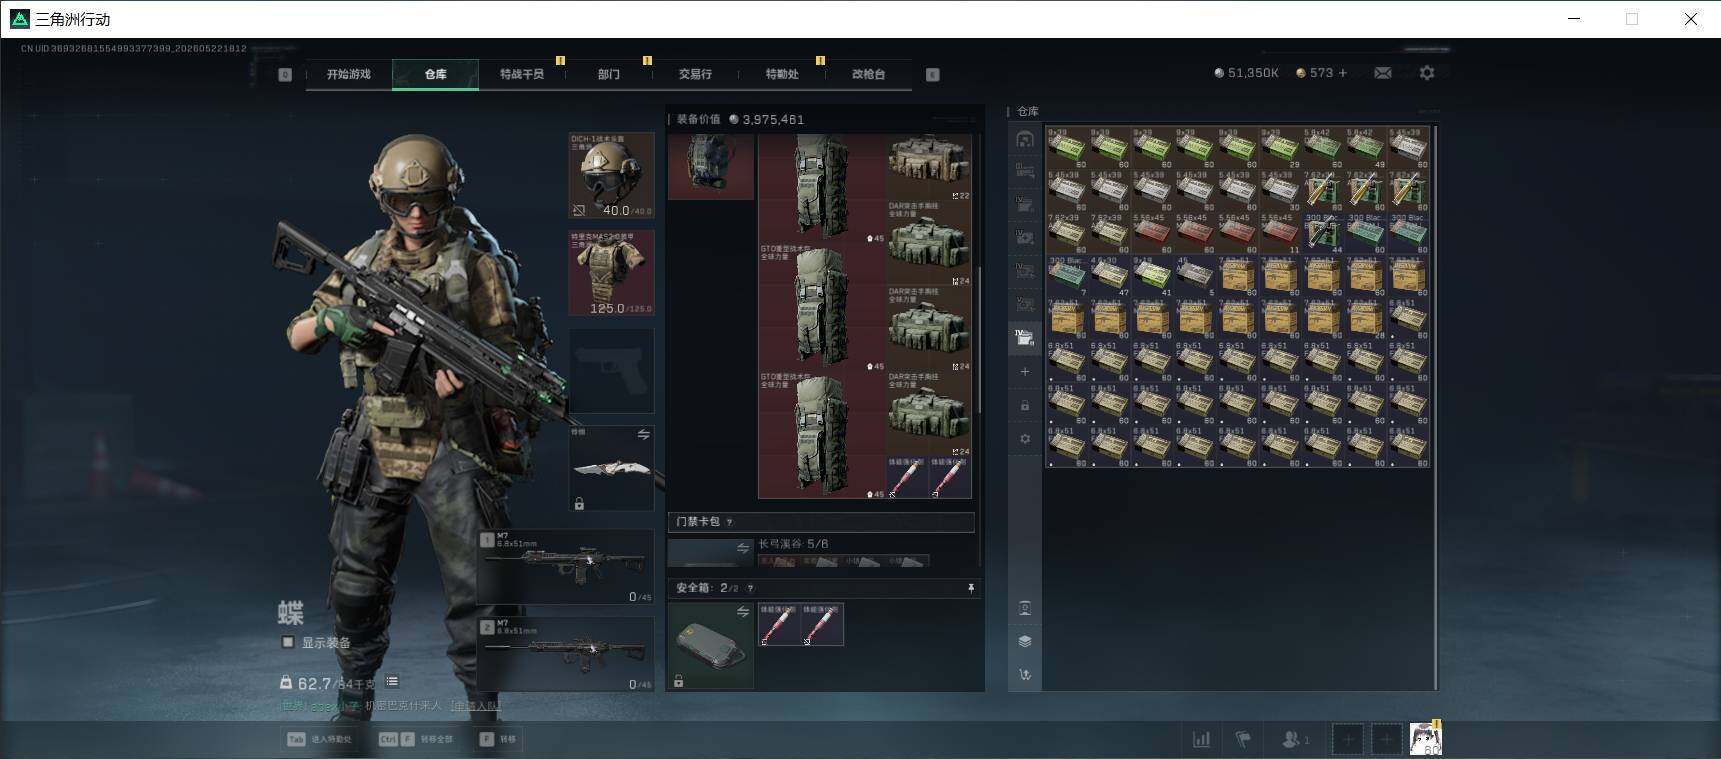1721x759 pixels.
Task: Open the 开始游戏 tab
Action: (348, 74)
